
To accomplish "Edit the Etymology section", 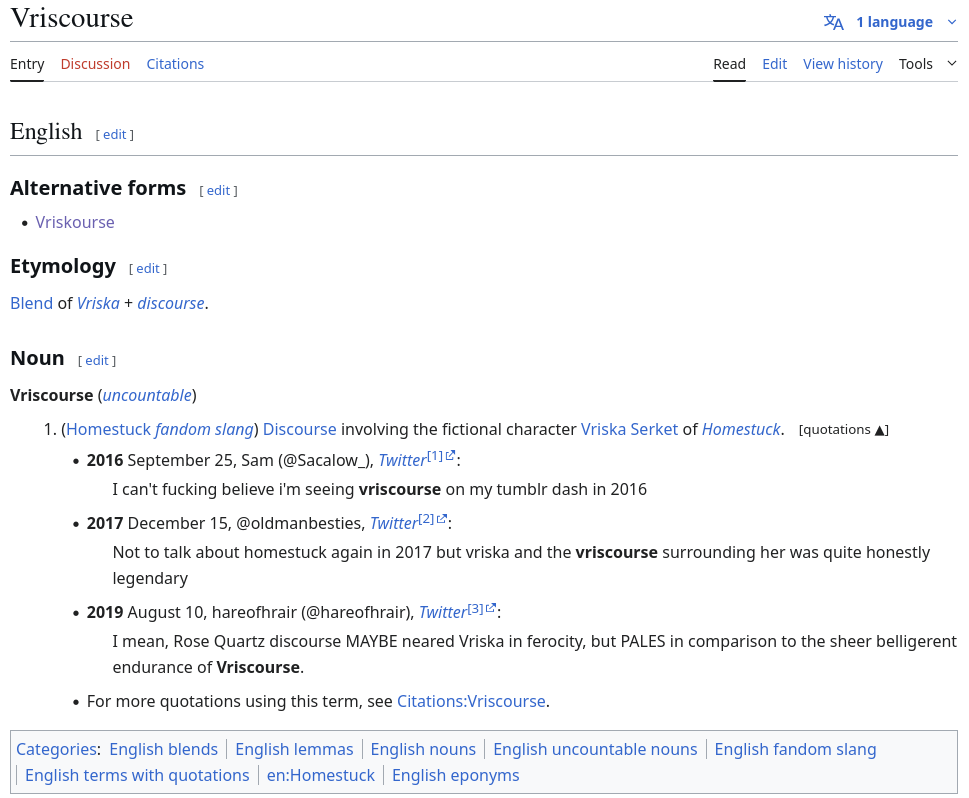I will pyautogui.click(x=148, y=268).
